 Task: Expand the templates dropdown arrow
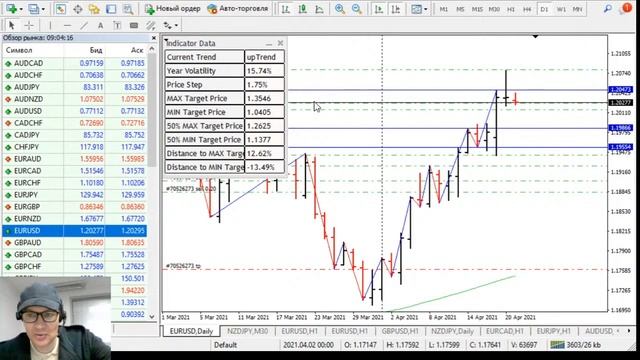point(425,9)
